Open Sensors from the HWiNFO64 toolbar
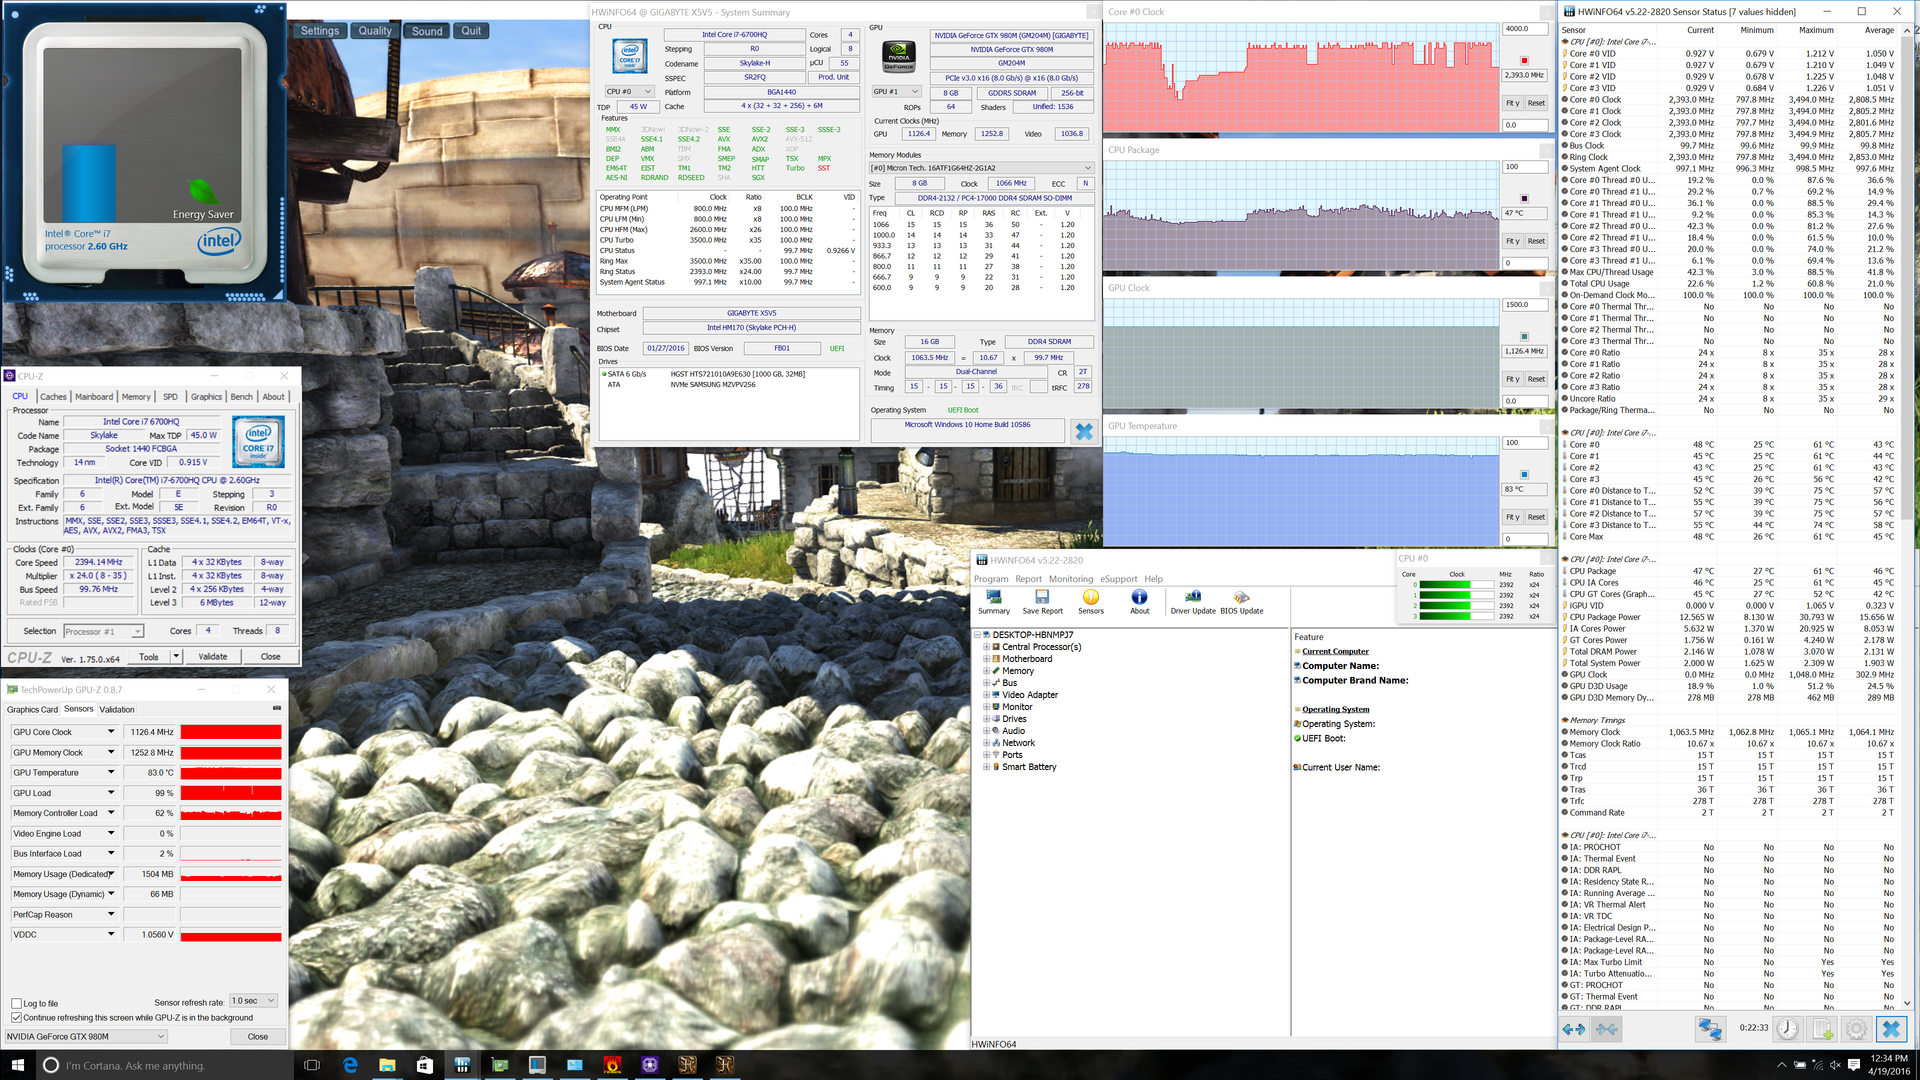This screenshot has height=1080, width=1920. coord(1091,602)
